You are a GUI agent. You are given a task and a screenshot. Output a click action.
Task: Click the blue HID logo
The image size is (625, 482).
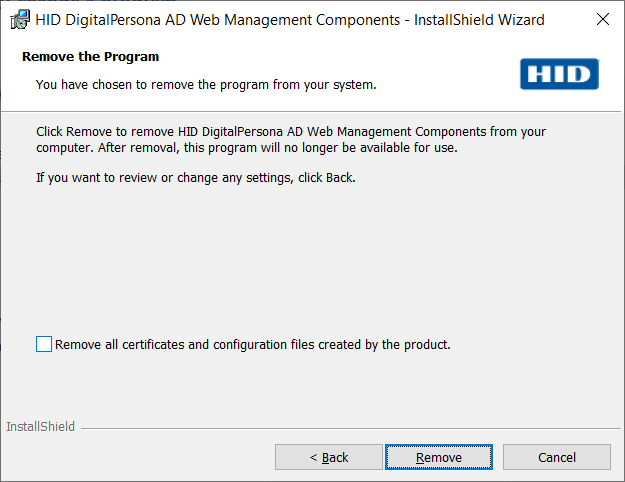[559, 74]
